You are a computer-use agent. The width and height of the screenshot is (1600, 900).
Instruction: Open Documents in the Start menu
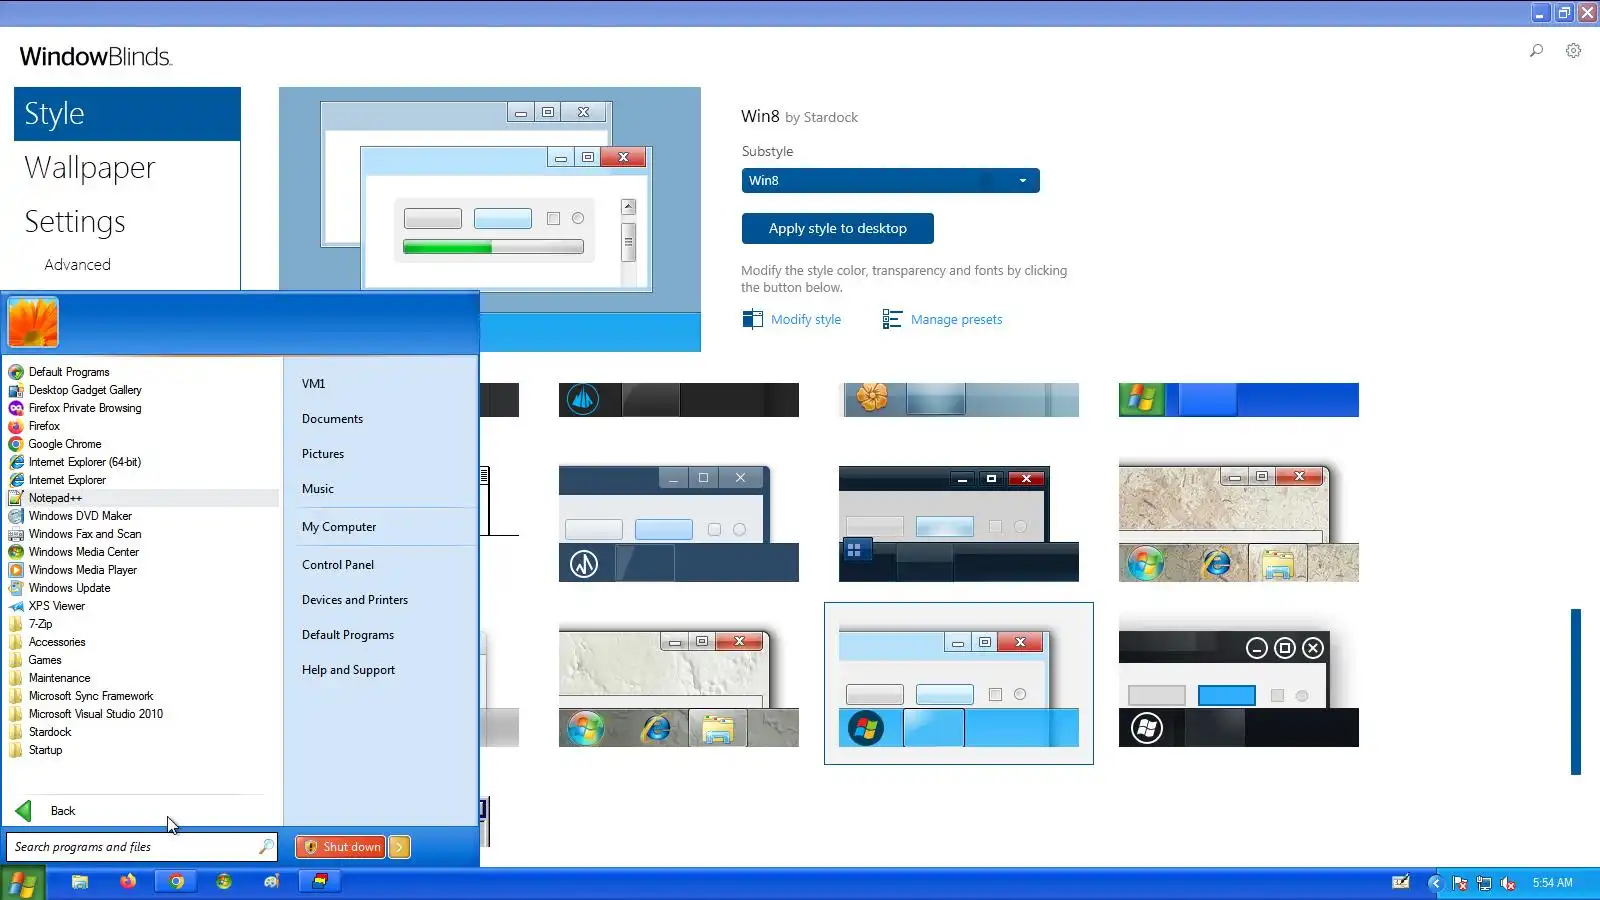pos(332,419)
